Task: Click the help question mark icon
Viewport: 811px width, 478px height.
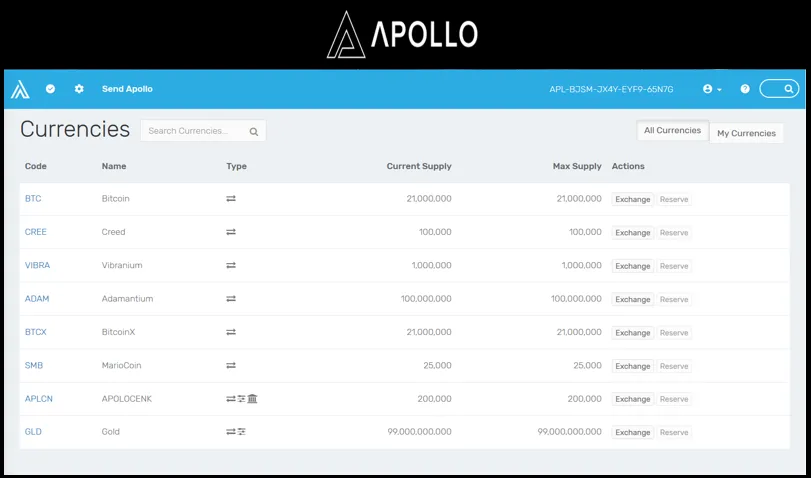Action: pyautogui.click(x=745, y=89)
